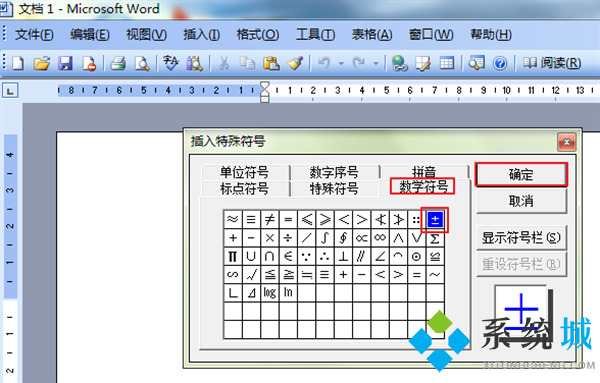
Task: Select the ∞ infinity symbol in grid
Action: (x=380, y=238)
